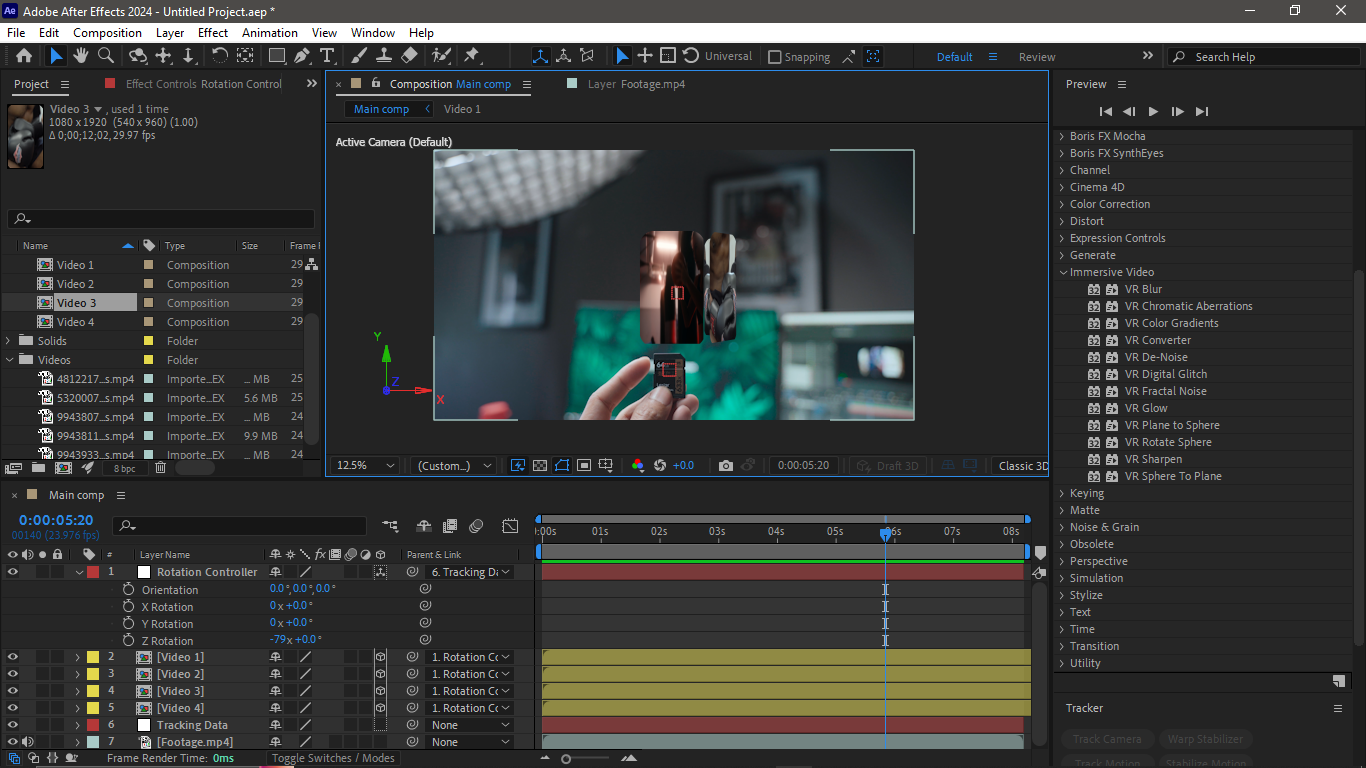Play the preview
Screen dimensions: 1366x768
point(1153,111)
